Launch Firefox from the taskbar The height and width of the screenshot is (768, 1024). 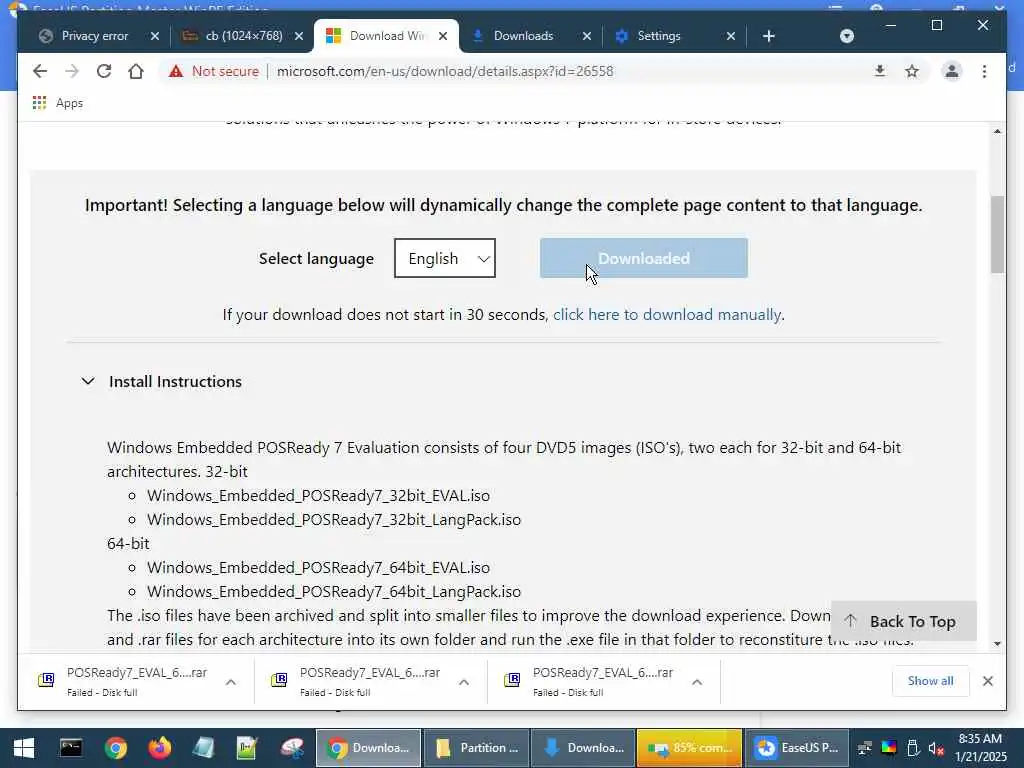point(159,748)
